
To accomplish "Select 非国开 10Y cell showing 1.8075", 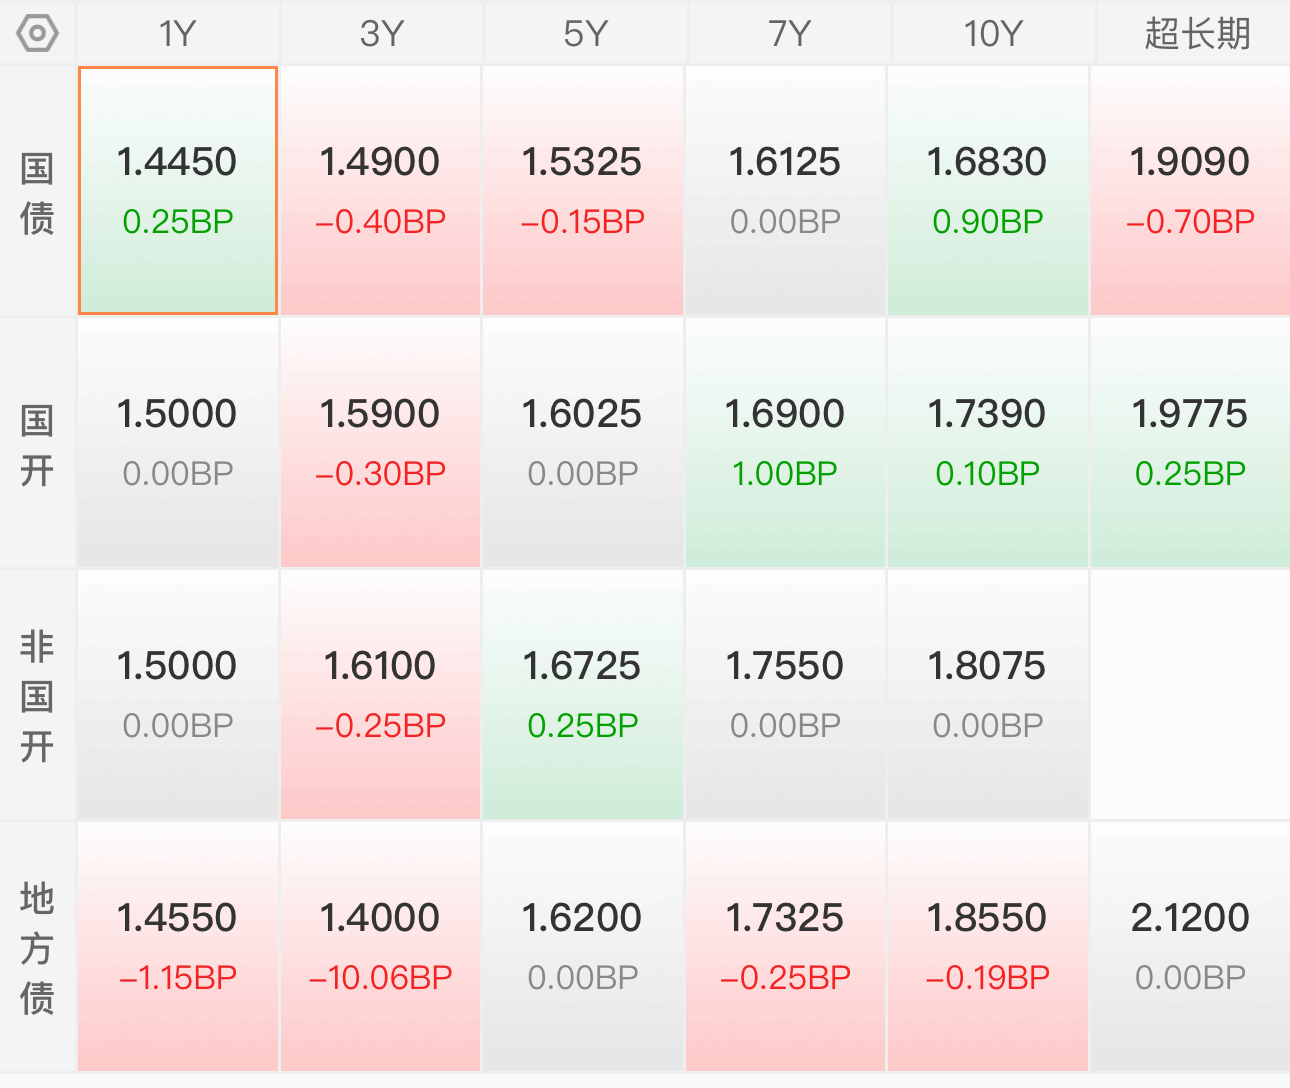I will pos(988,695).
